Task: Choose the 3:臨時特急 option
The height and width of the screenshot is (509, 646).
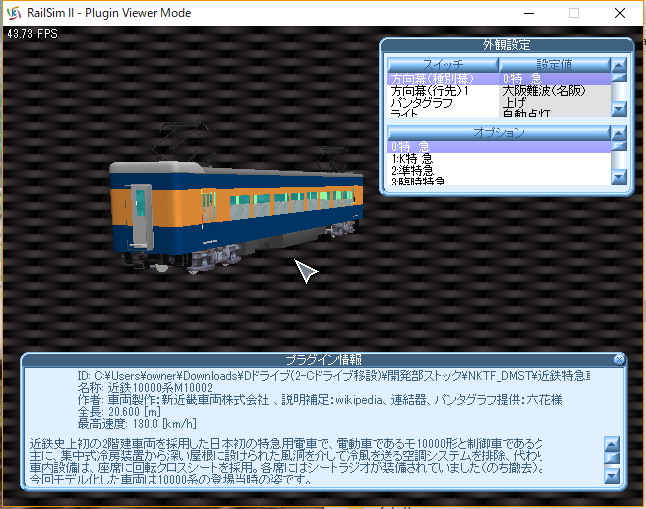Action: (499, 181)
